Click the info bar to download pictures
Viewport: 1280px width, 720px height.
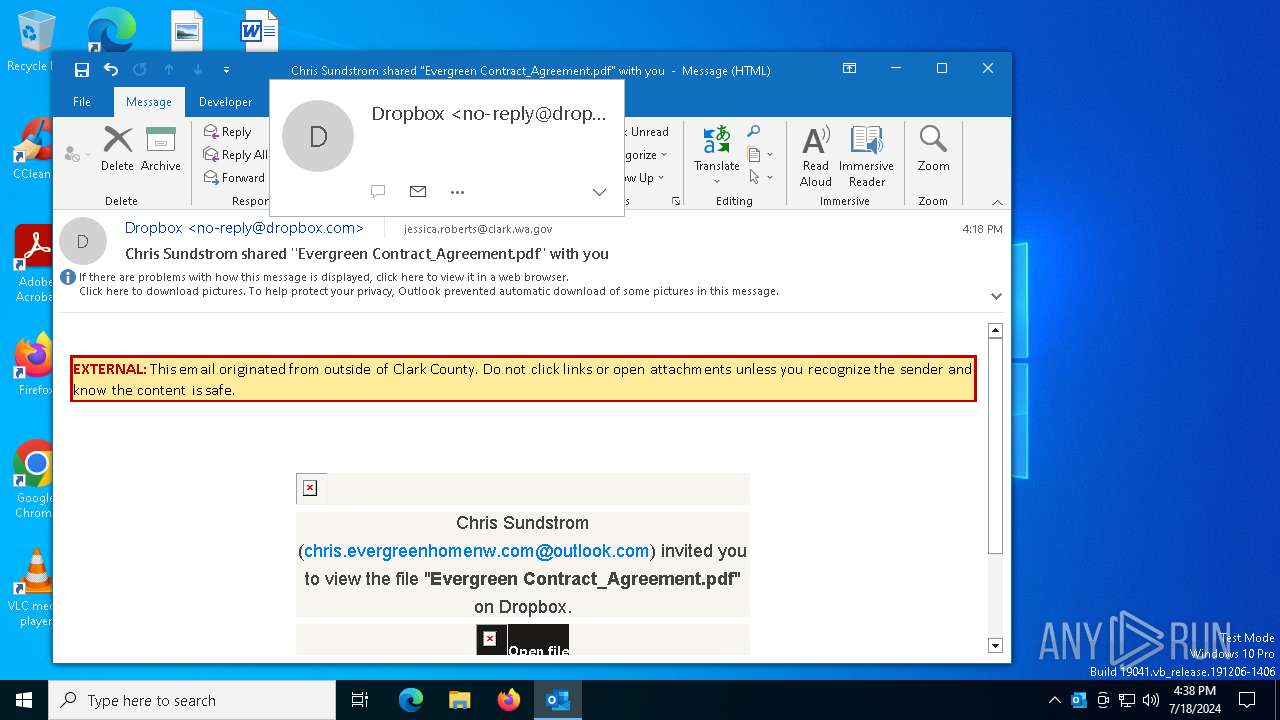pos(428,291)
